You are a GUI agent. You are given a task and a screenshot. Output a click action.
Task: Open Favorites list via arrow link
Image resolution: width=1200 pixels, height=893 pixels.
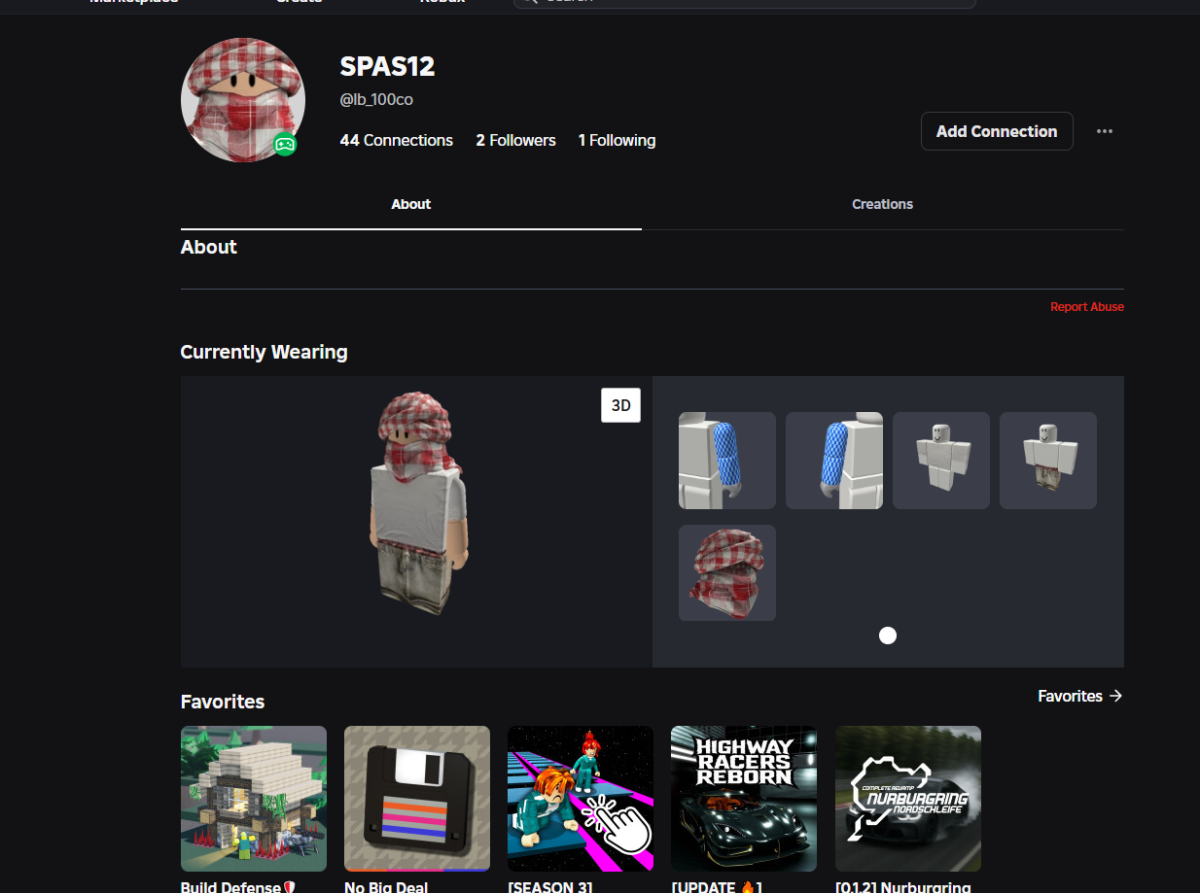(1080, 696)
